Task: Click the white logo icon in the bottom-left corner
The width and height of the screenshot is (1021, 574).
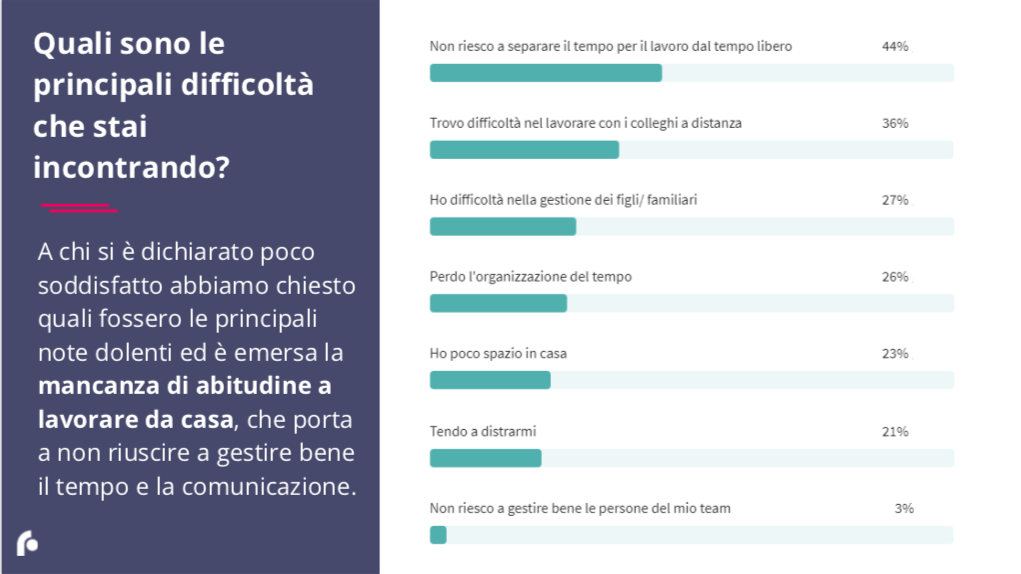Action: point(27,543)
